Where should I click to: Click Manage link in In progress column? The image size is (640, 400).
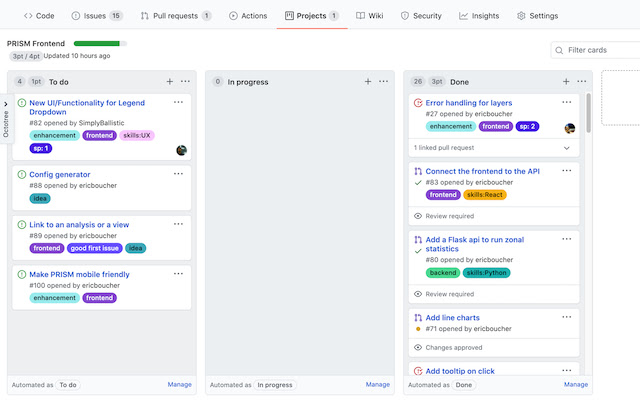378,384
